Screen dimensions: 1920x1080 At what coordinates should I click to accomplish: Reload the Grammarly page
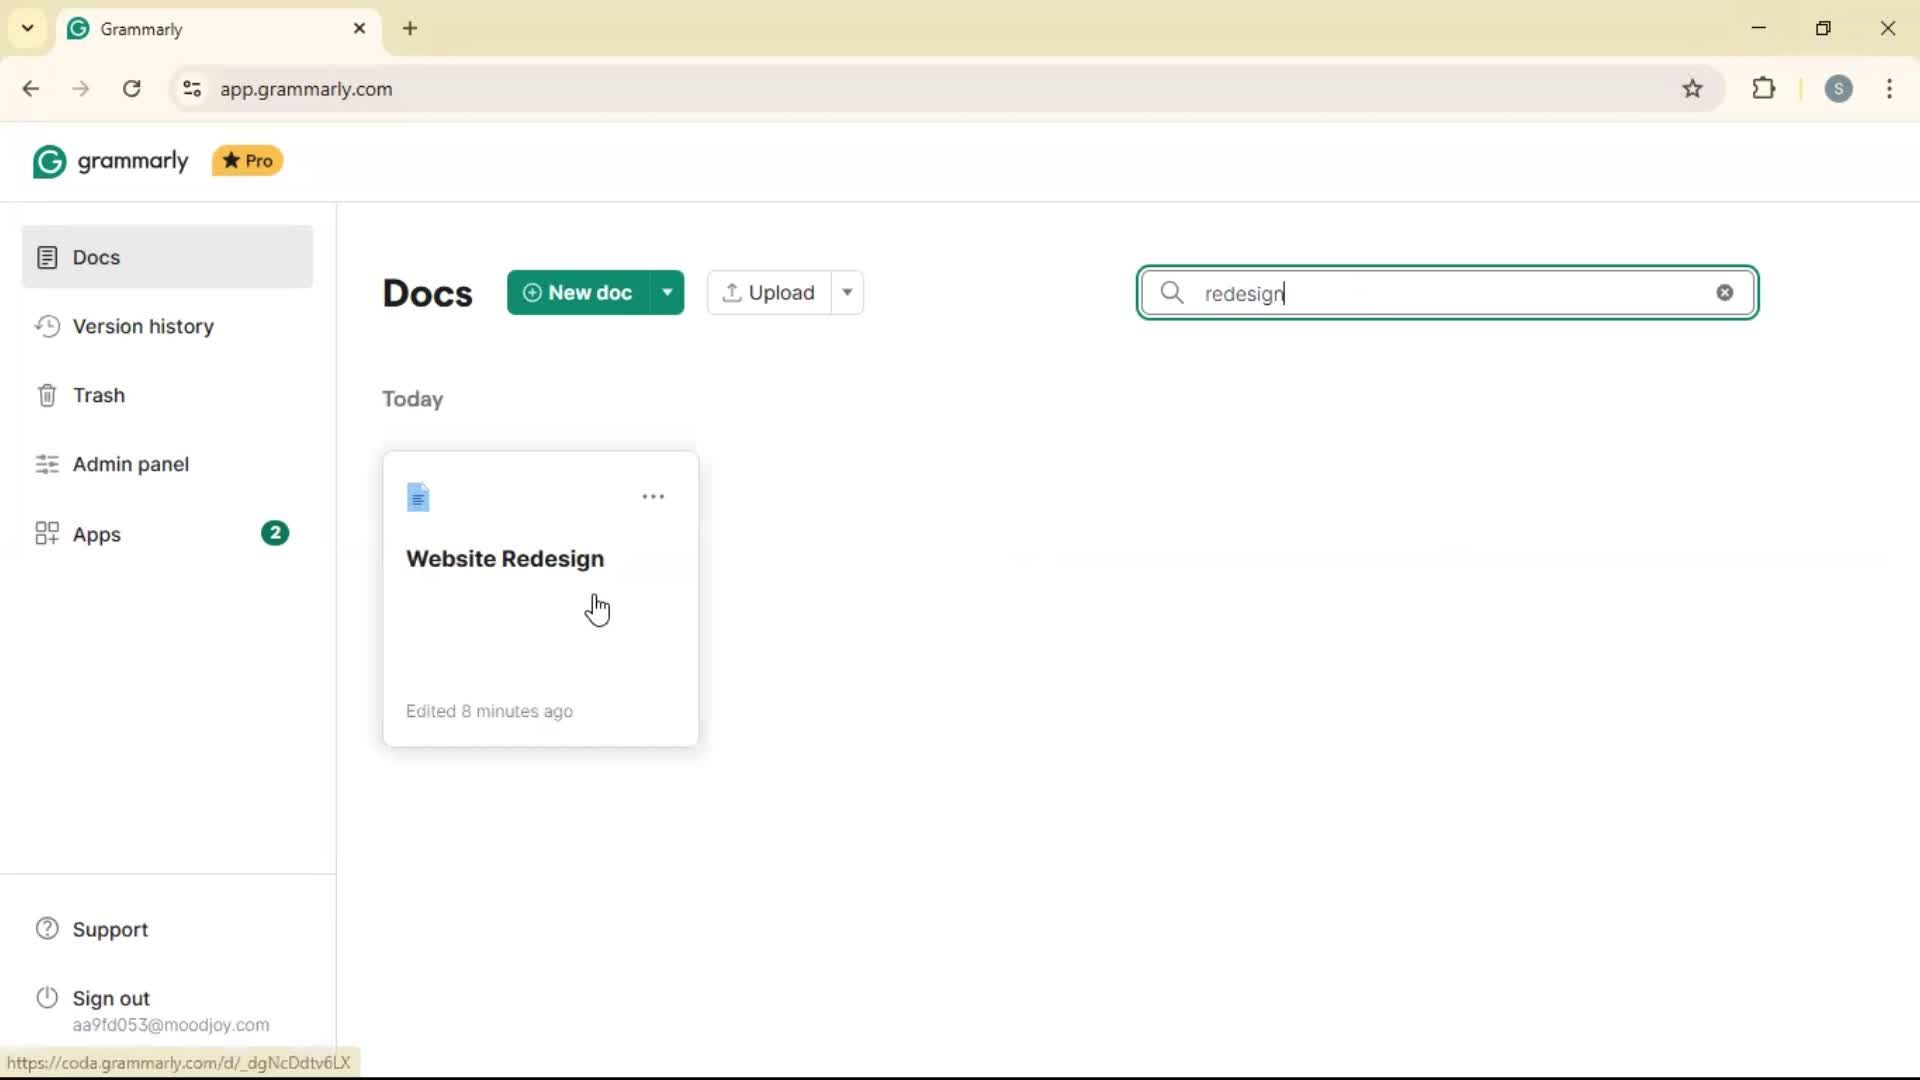click(x=132, y=89)
